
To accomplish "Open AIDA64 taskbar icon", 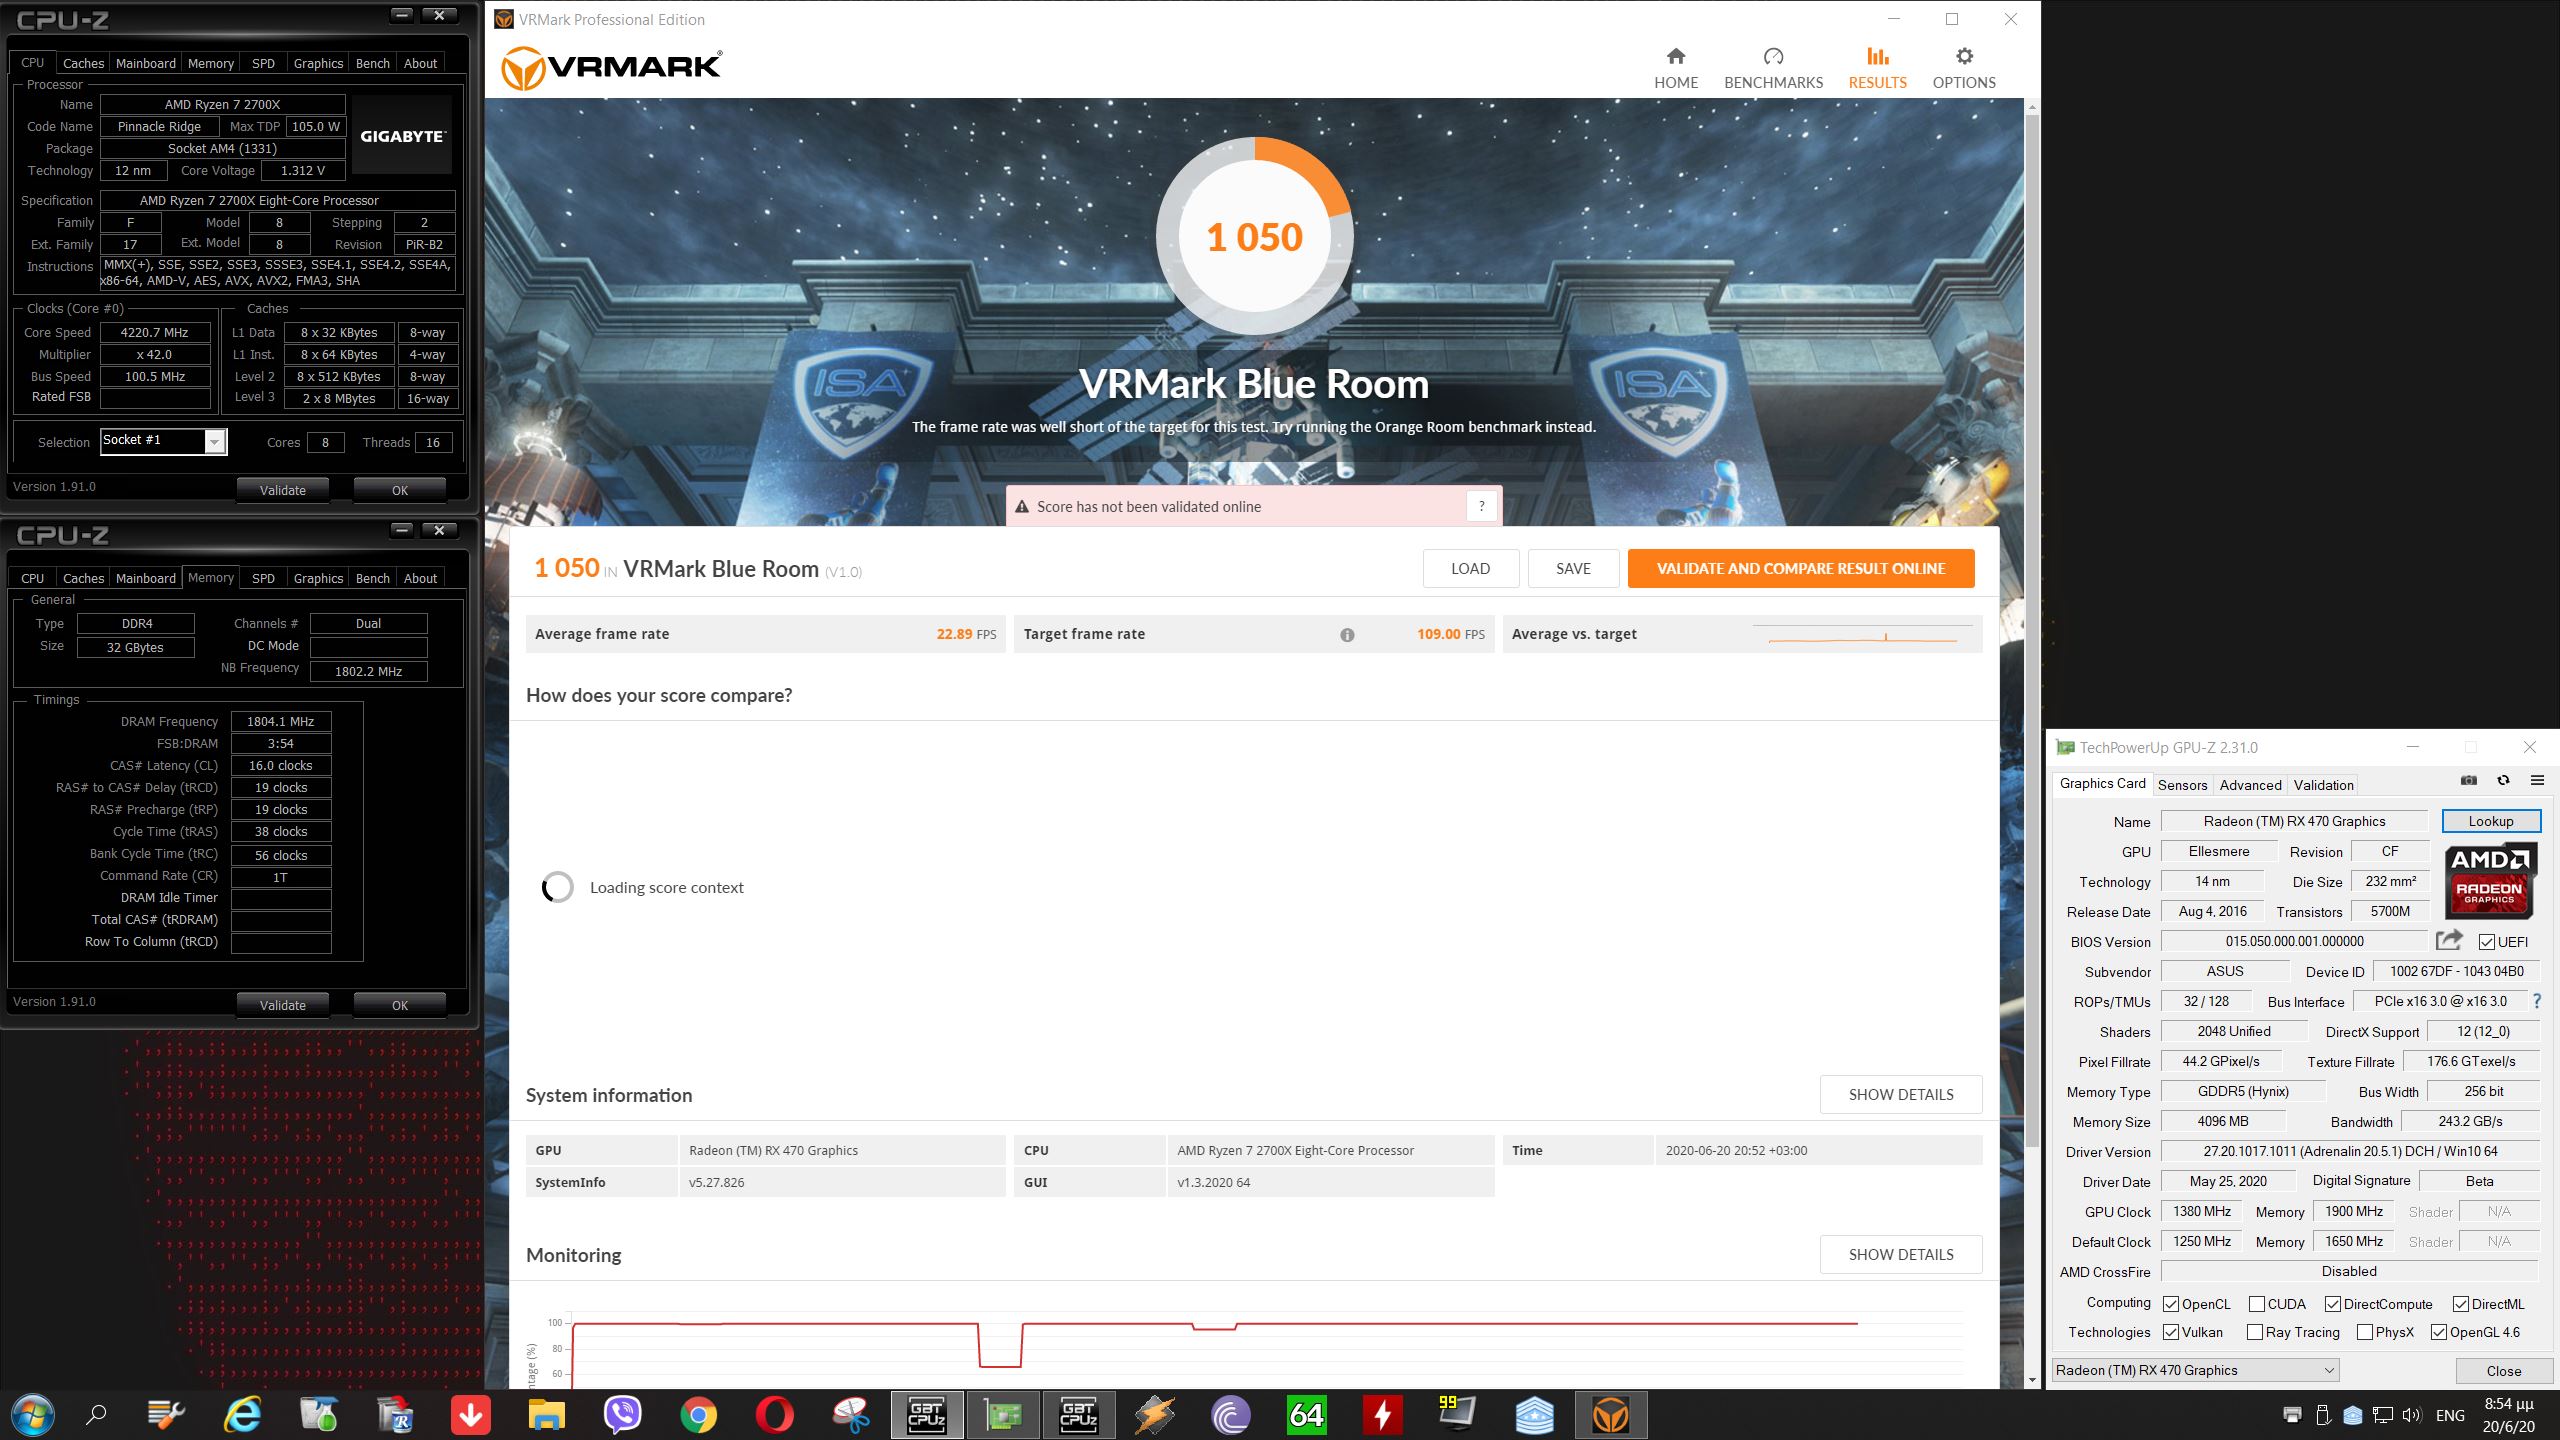I will click(x=1306, y=1415).
